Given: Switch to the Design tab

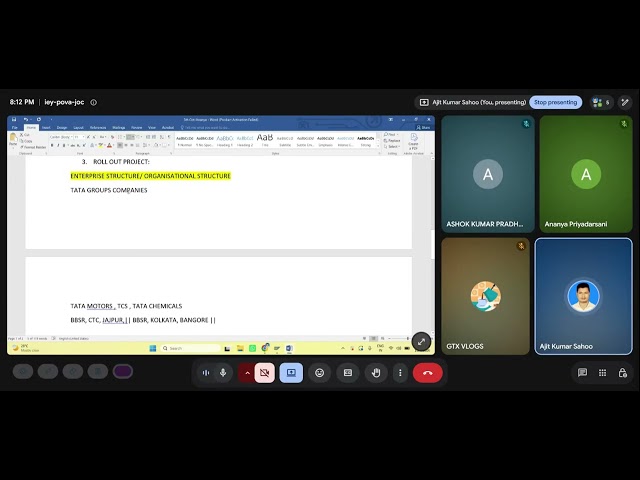Looking at the screenshot, I should [x=62, y=128].
